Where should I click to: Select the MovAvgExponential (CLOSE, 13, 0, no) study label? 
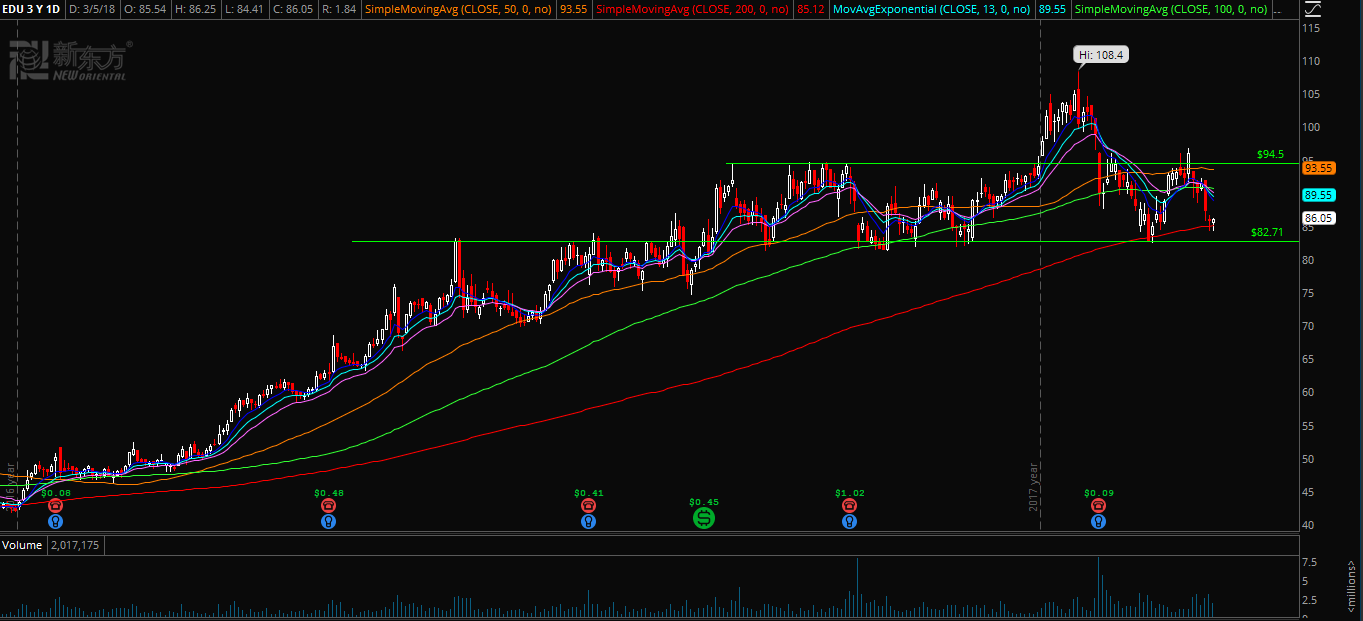[x=931, y=9]
